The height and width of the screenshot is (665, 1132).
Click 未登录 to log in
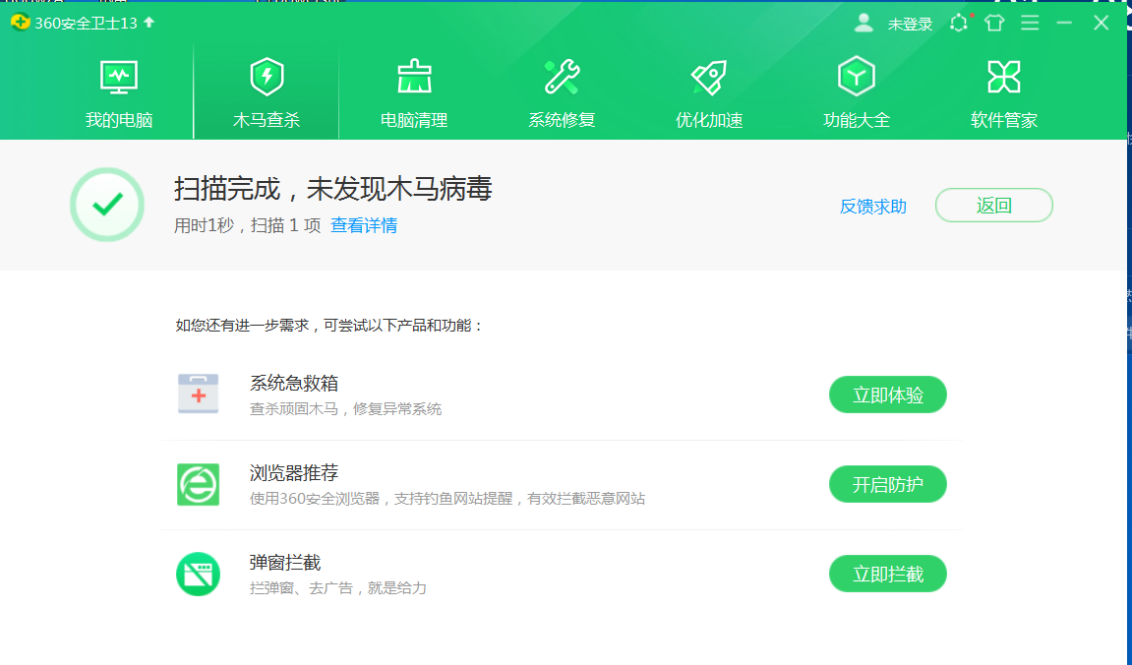pos(910,25)
